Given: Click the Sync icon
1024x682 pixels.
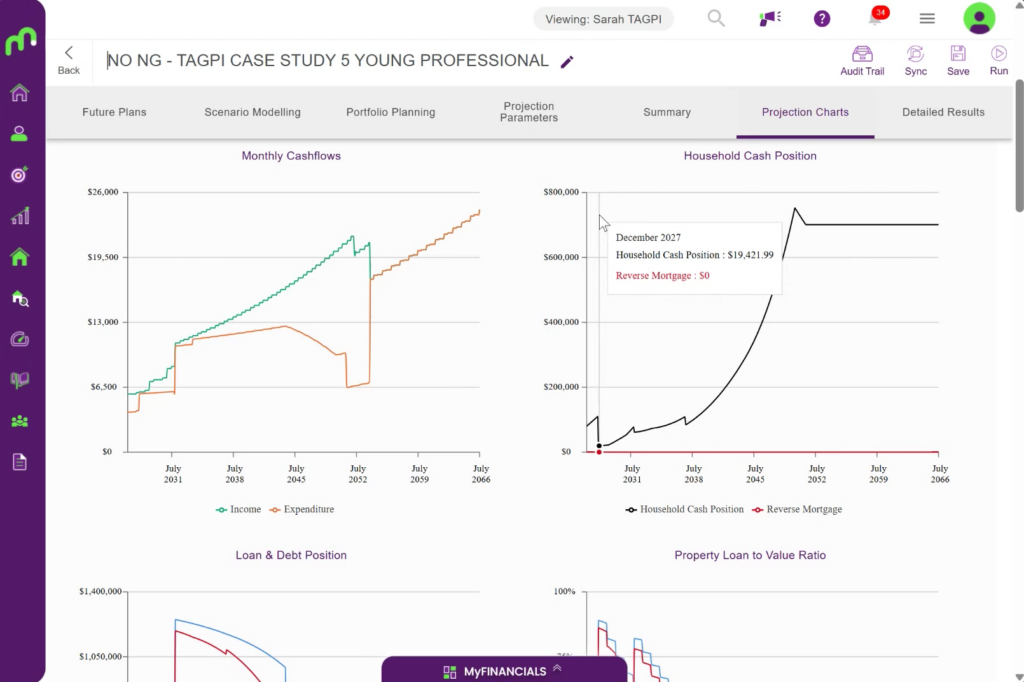Looking at the screenshot, I should click(915, 61).
